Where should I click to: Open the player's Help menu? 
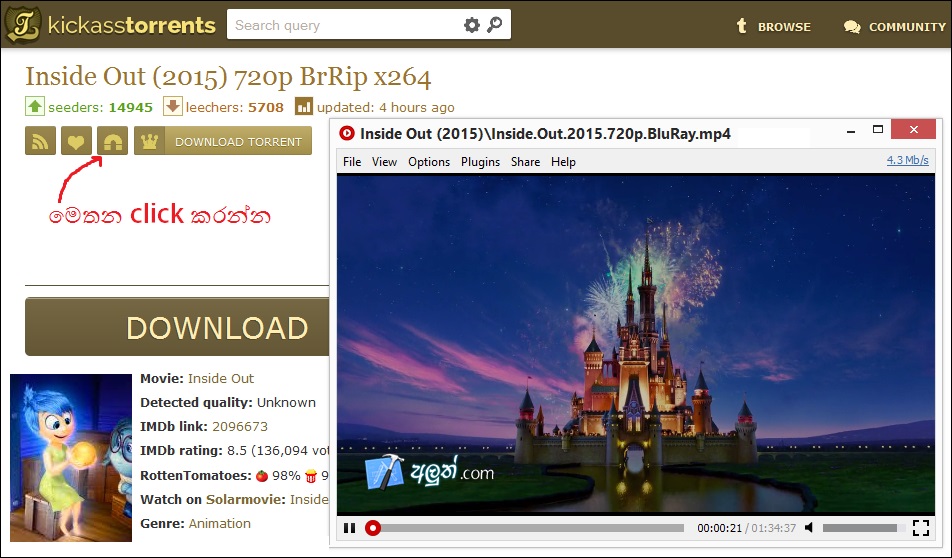563,162
